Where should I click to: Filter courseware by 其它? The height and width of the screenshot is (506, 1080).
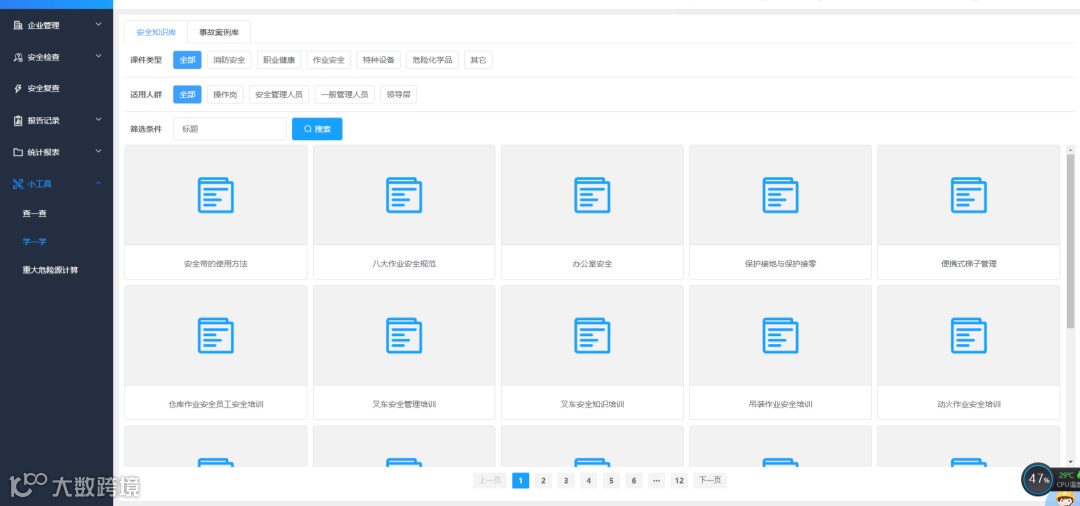(x=478, y=60)
